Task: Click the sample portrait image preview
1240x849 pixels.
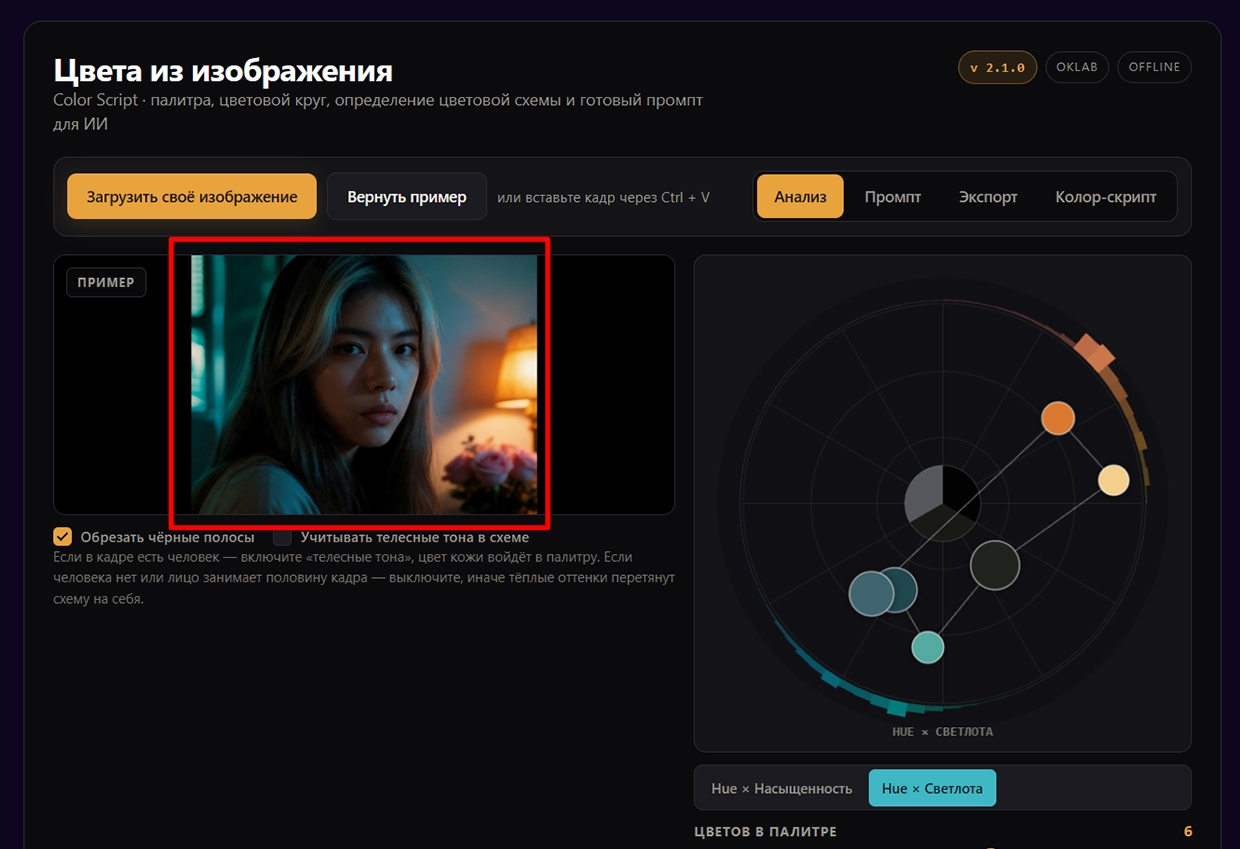Action: point(364,384)
